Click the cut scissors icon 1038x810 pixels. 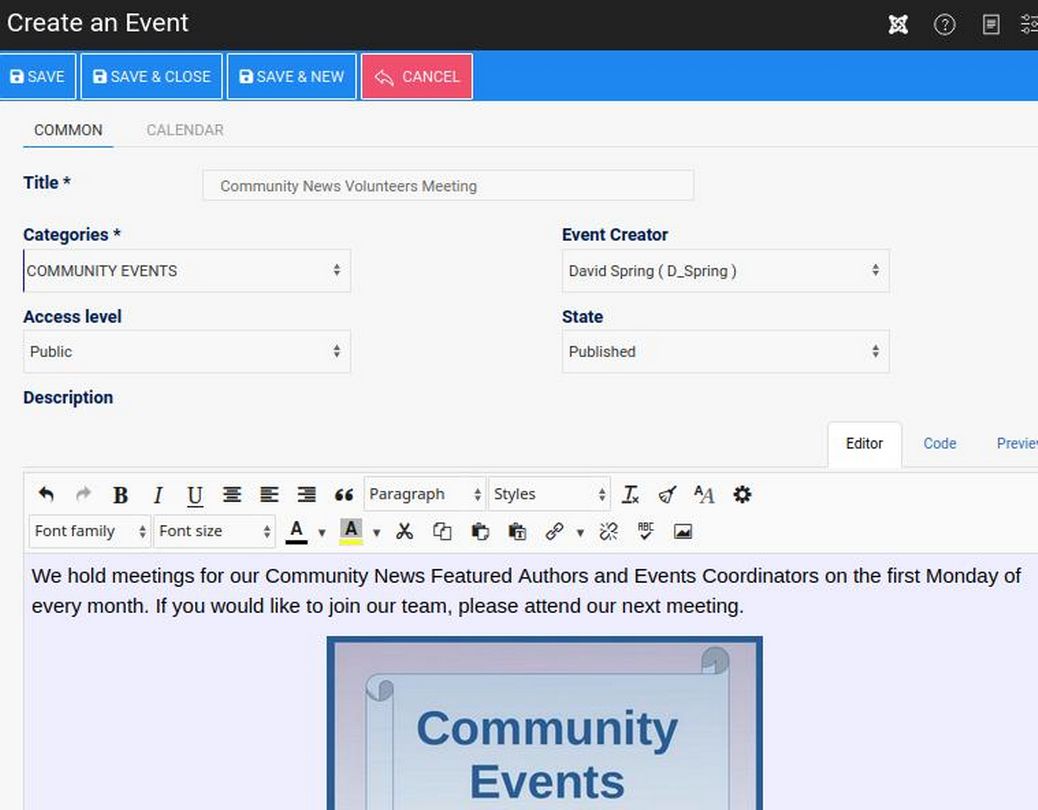pyautogui.click(x=404, y=531)
